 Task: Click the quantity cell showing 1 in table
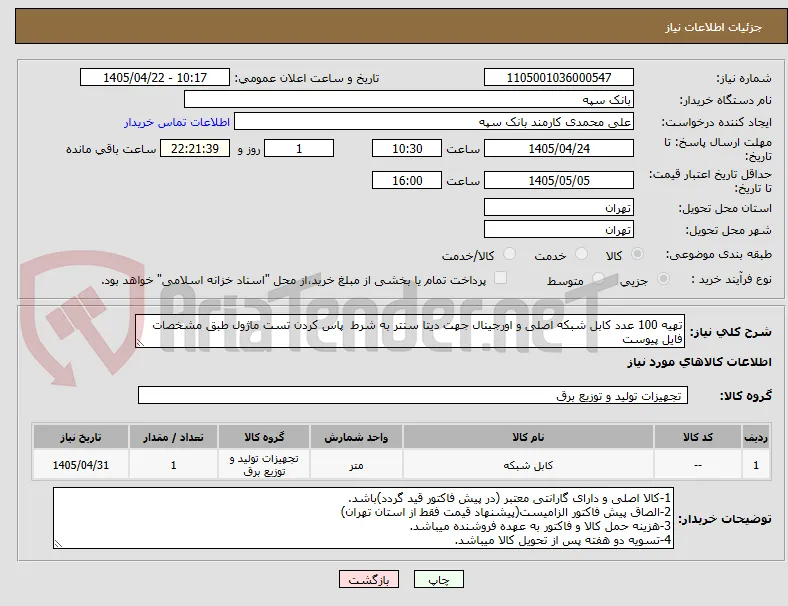point(173,465)
